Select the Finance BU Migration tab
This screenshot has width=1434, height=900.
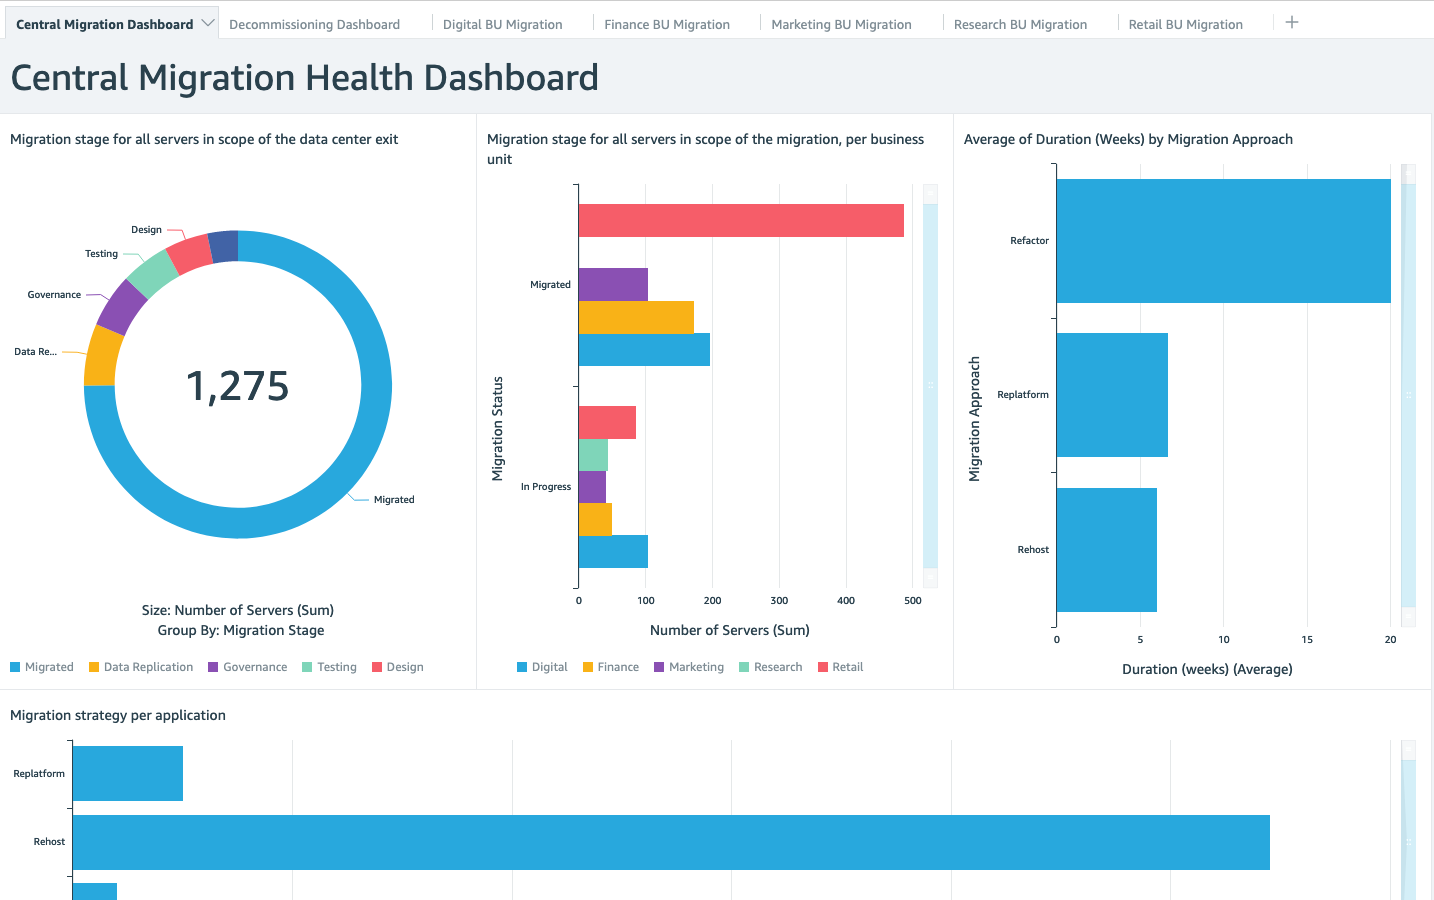pyautogui.click(x=667, y=22)
